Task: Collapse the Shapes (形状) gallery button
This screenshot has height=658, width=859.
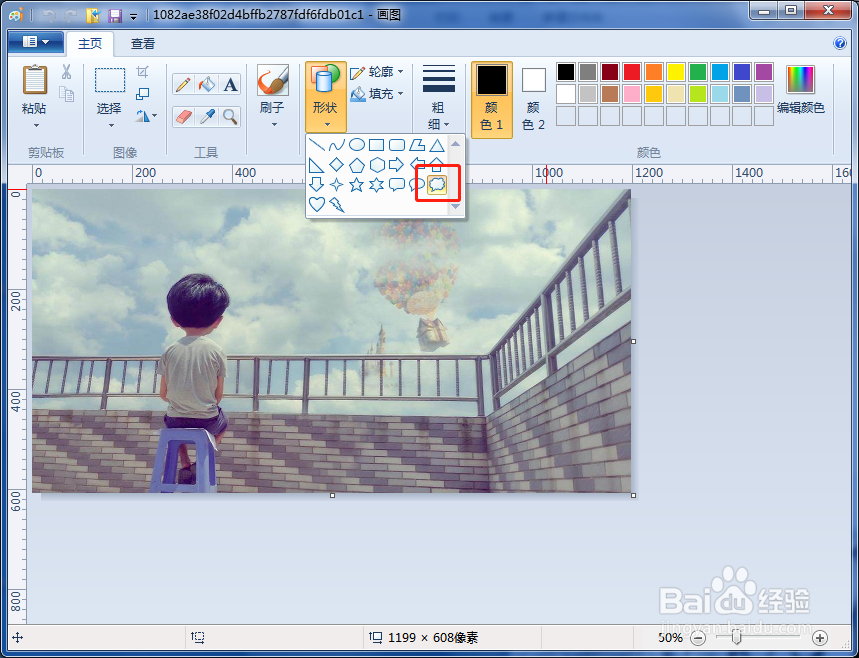Action: click(326, 97)
